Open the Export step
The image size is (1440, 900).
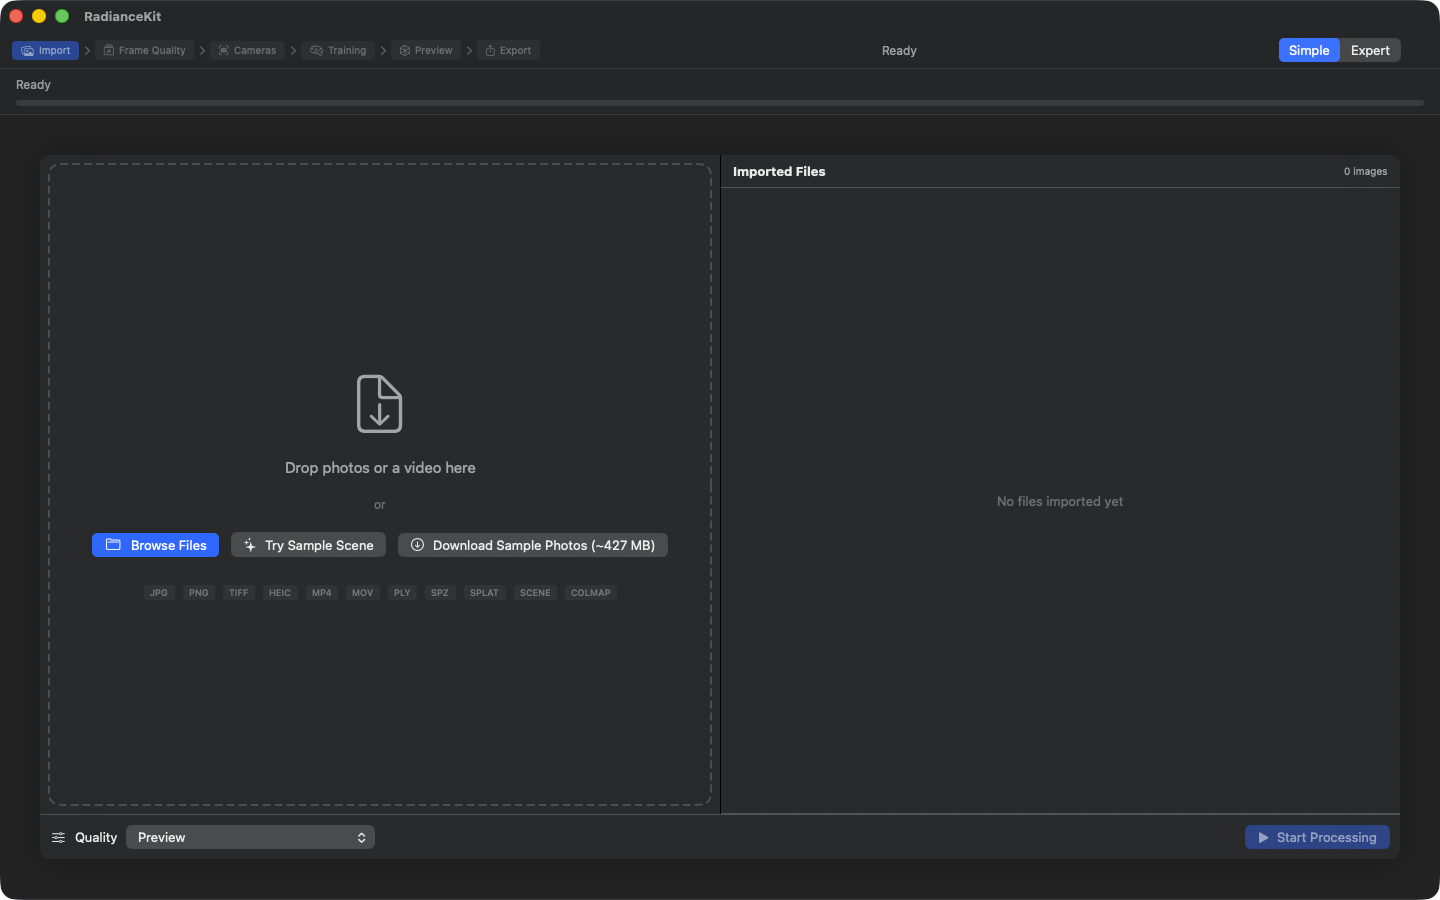click(508, 50)
